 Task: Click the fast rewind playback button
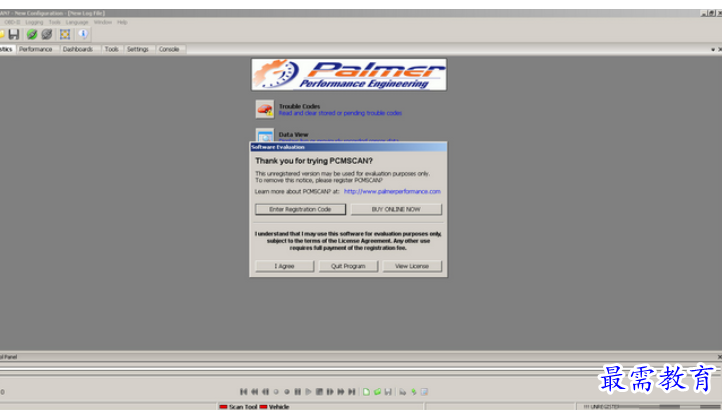point(255,392)
